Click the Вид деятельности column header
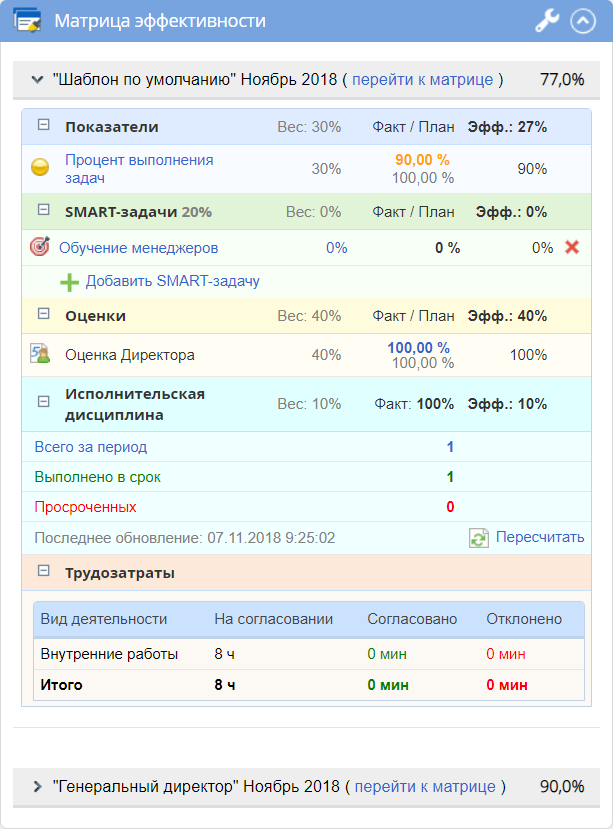Image resolution: width=613 pixels, height=829 pixels. coord(104,619)
